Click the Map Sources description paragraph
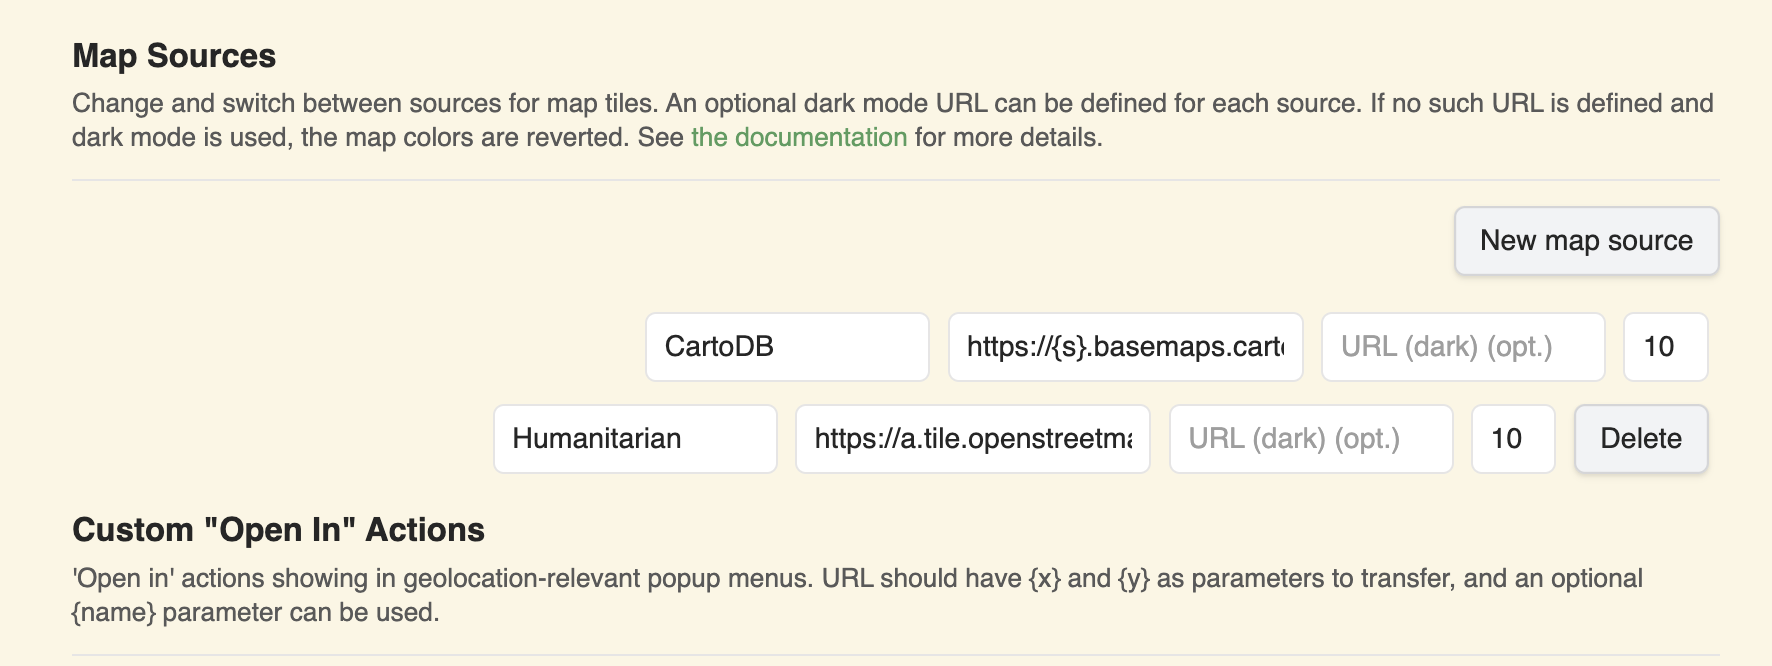Image resolution: width=1772 pixels, height=666 pixels. pyautogui.click(x=893, y=120)
